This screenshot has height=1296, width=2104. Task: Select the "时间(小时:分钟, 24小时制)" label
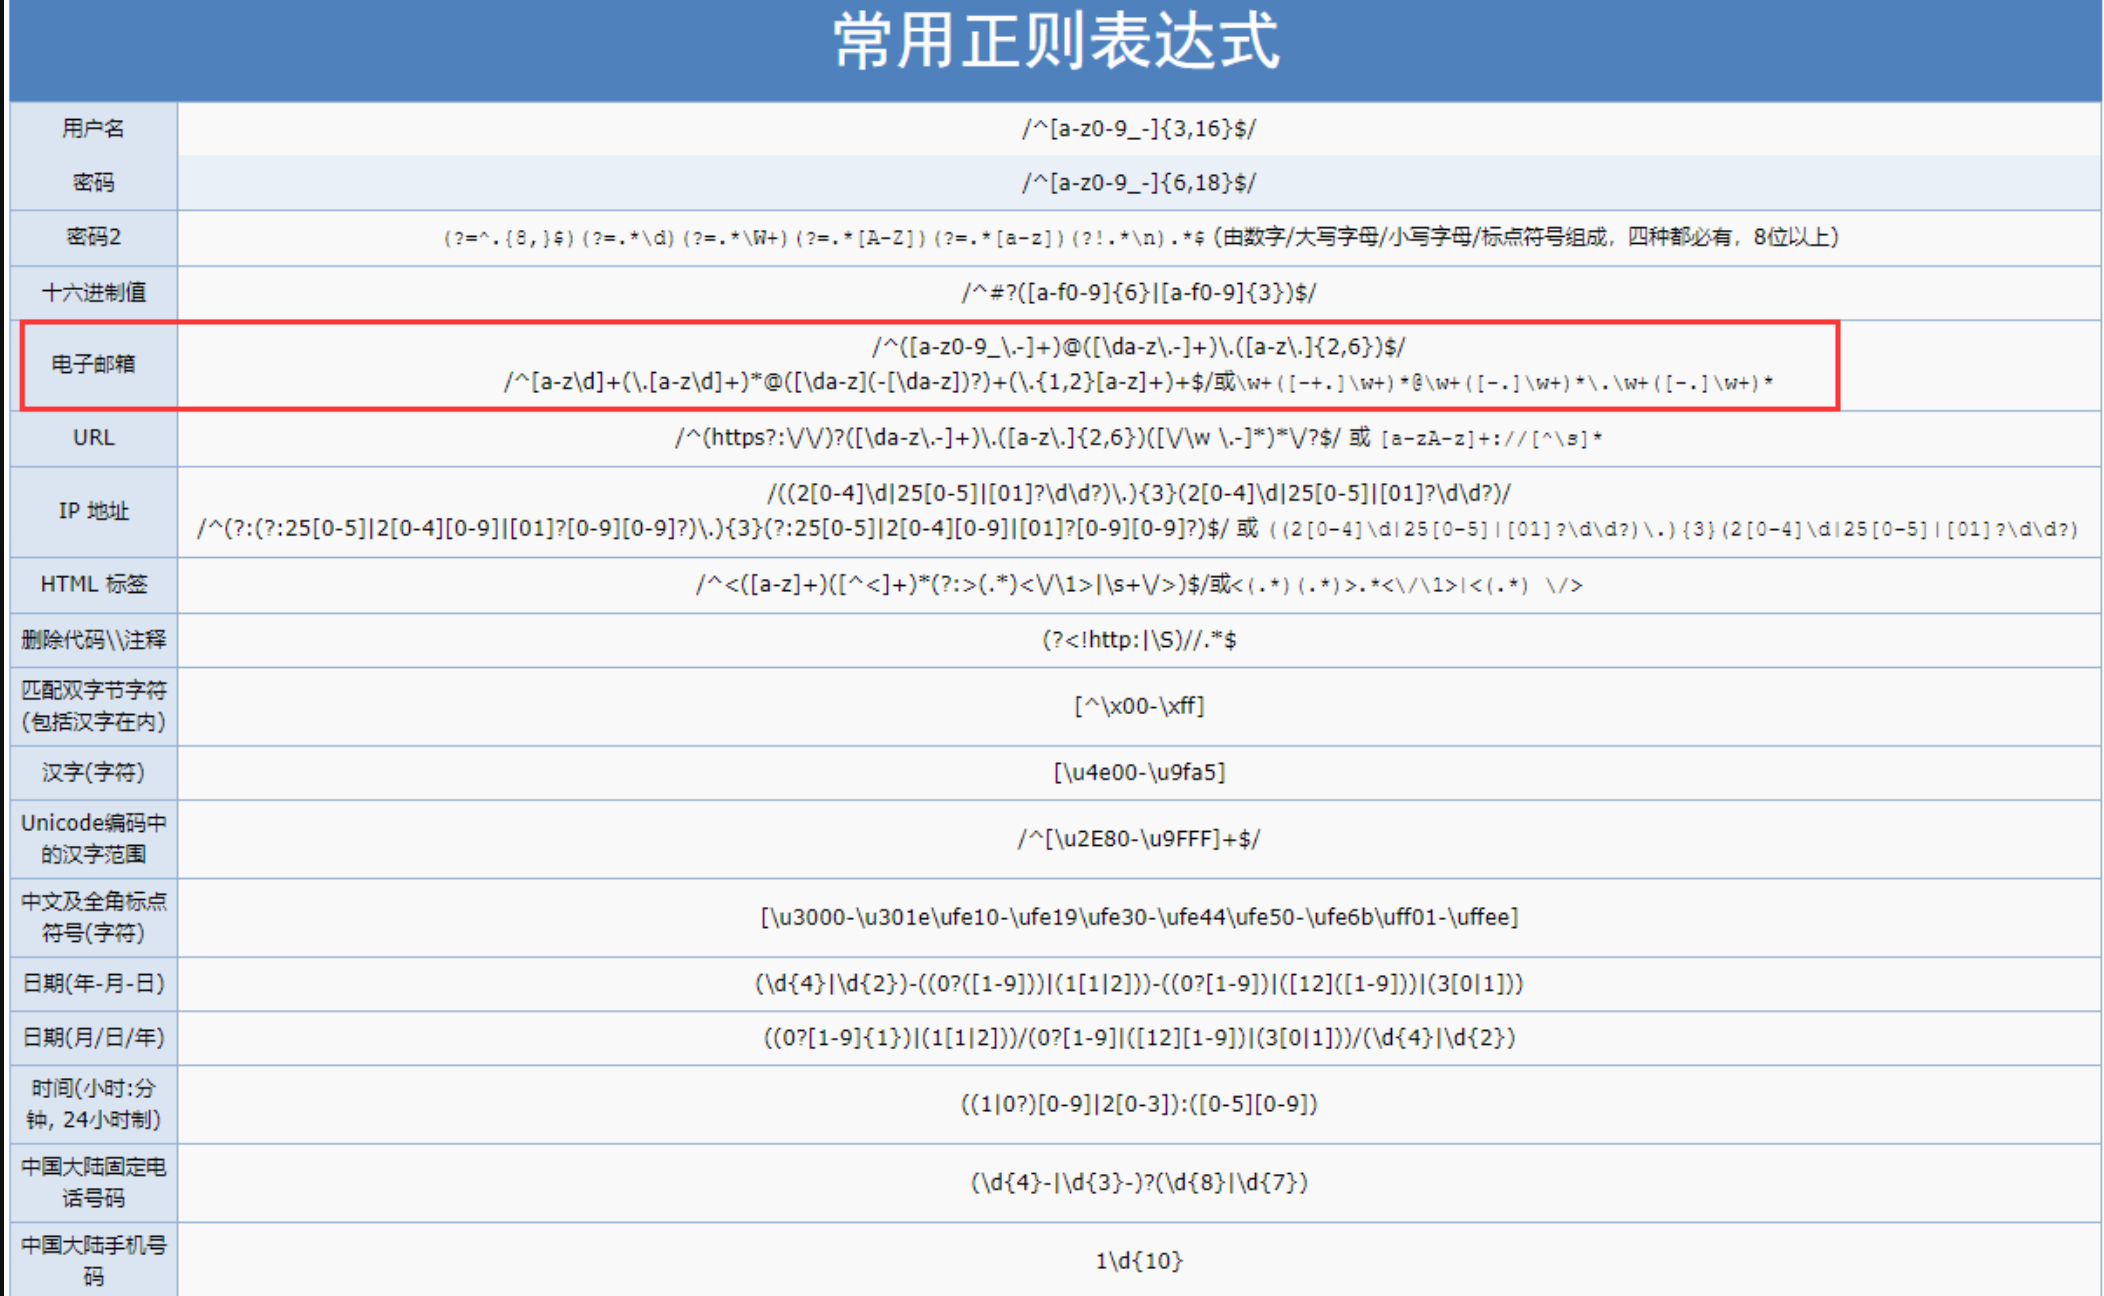coord(93,1104)
